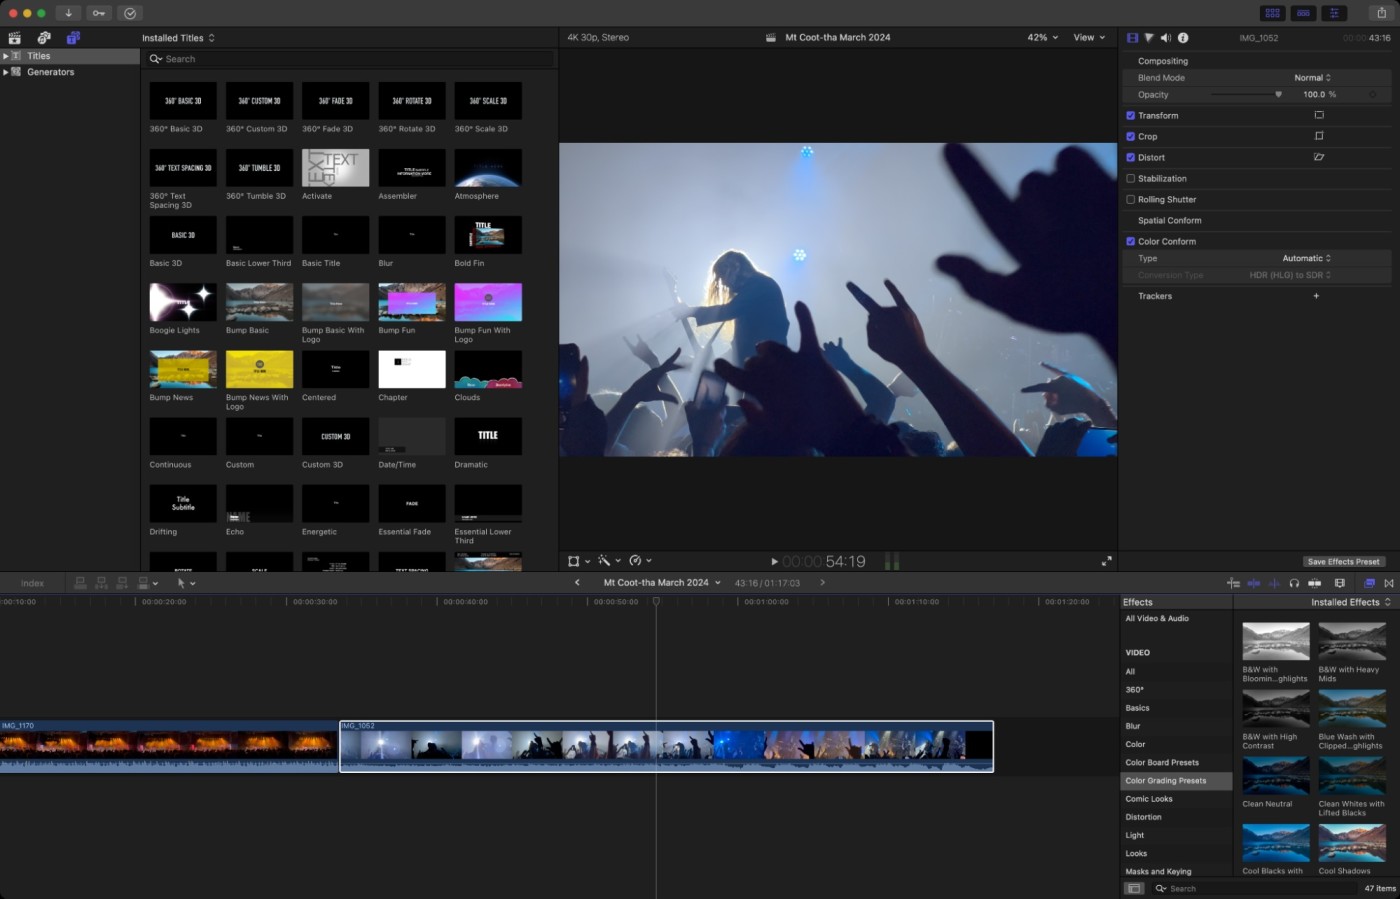
Task: Uncheck the Color Conform checkbox
Action: click(1131, 241)
